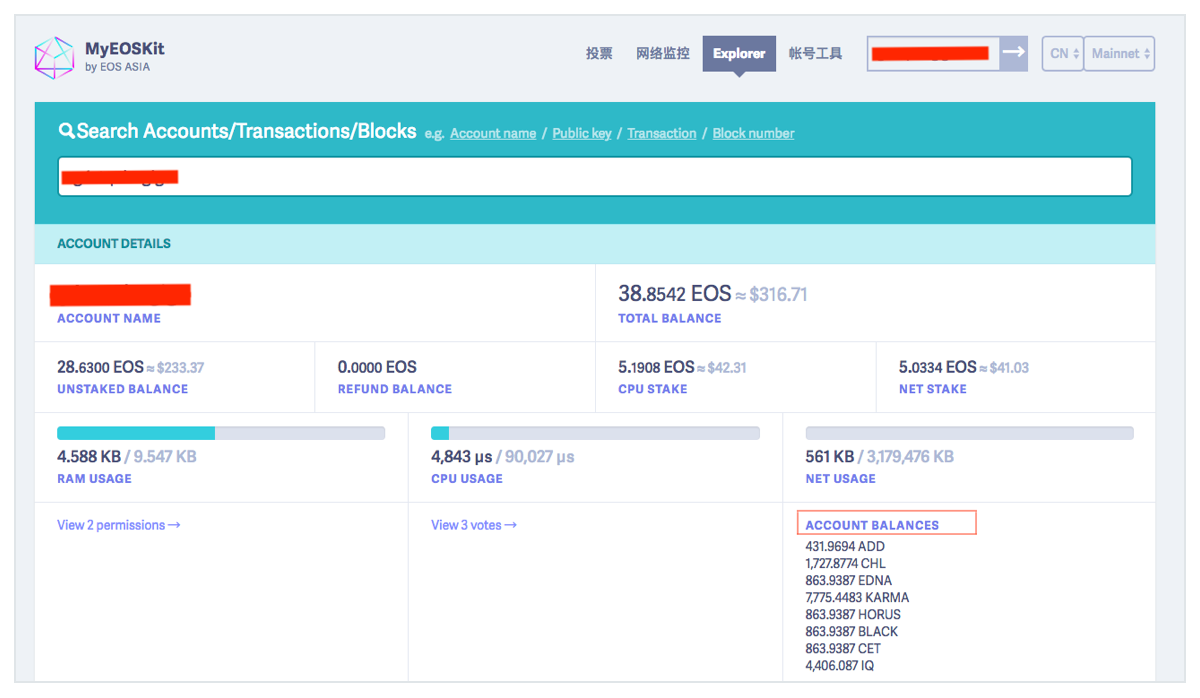
Task: Click inside the large search input field
Action: (x=594, y=176)
